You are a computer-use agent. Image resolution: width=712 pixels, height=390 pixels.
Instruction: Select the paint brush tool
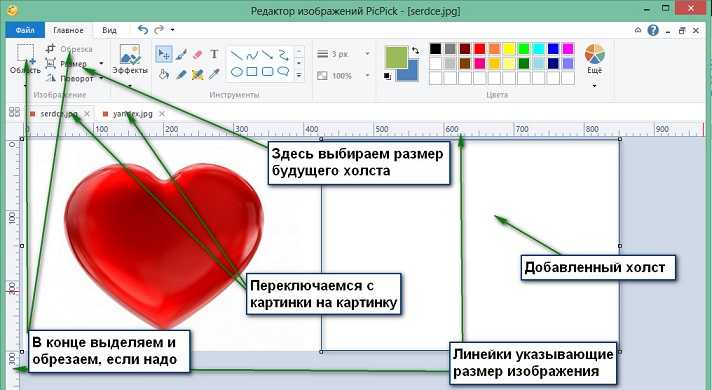[181, 54]
